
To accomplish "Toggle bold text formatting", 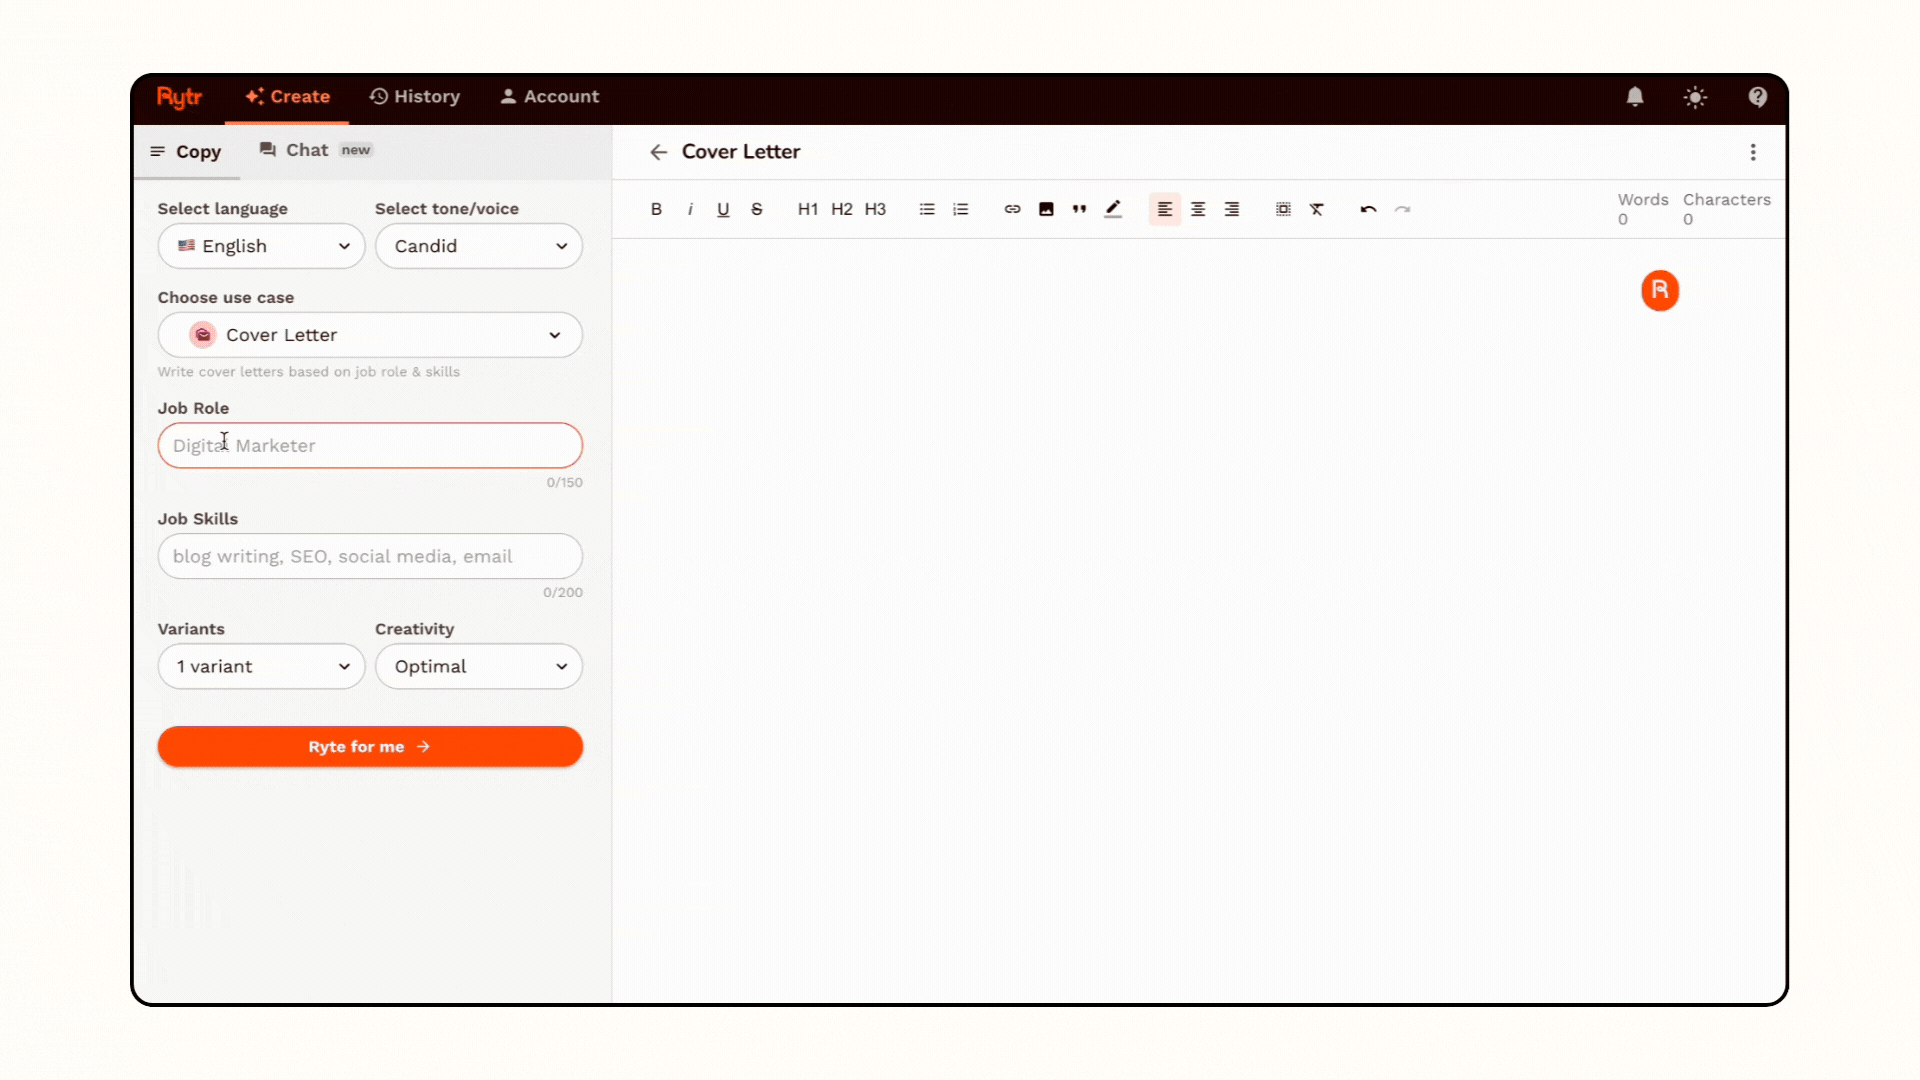I will click(x=656, y=209).
